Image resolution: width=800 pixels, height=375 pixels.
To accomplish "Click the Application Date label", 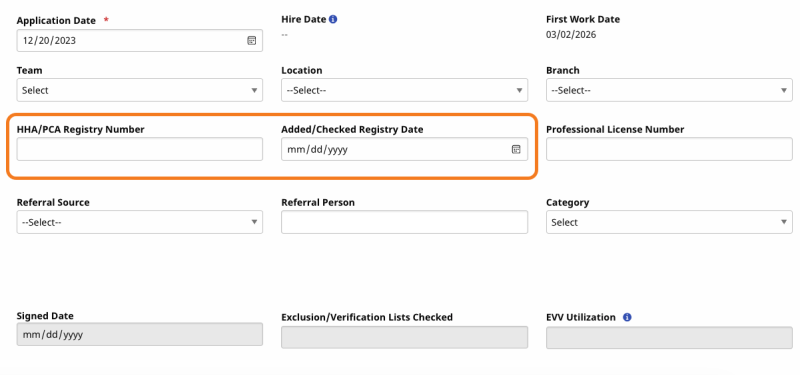I will 56,20.
